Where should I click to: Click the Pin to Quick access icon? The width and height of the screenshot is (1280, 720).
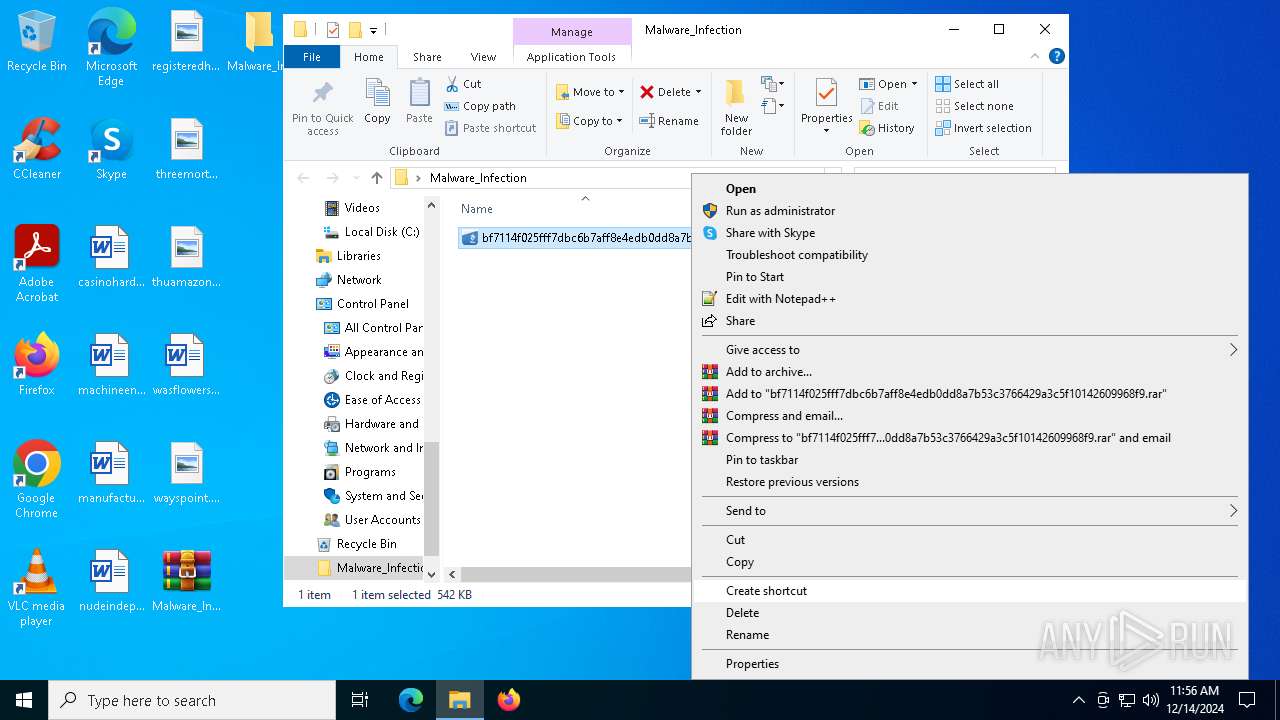(322, 95)
